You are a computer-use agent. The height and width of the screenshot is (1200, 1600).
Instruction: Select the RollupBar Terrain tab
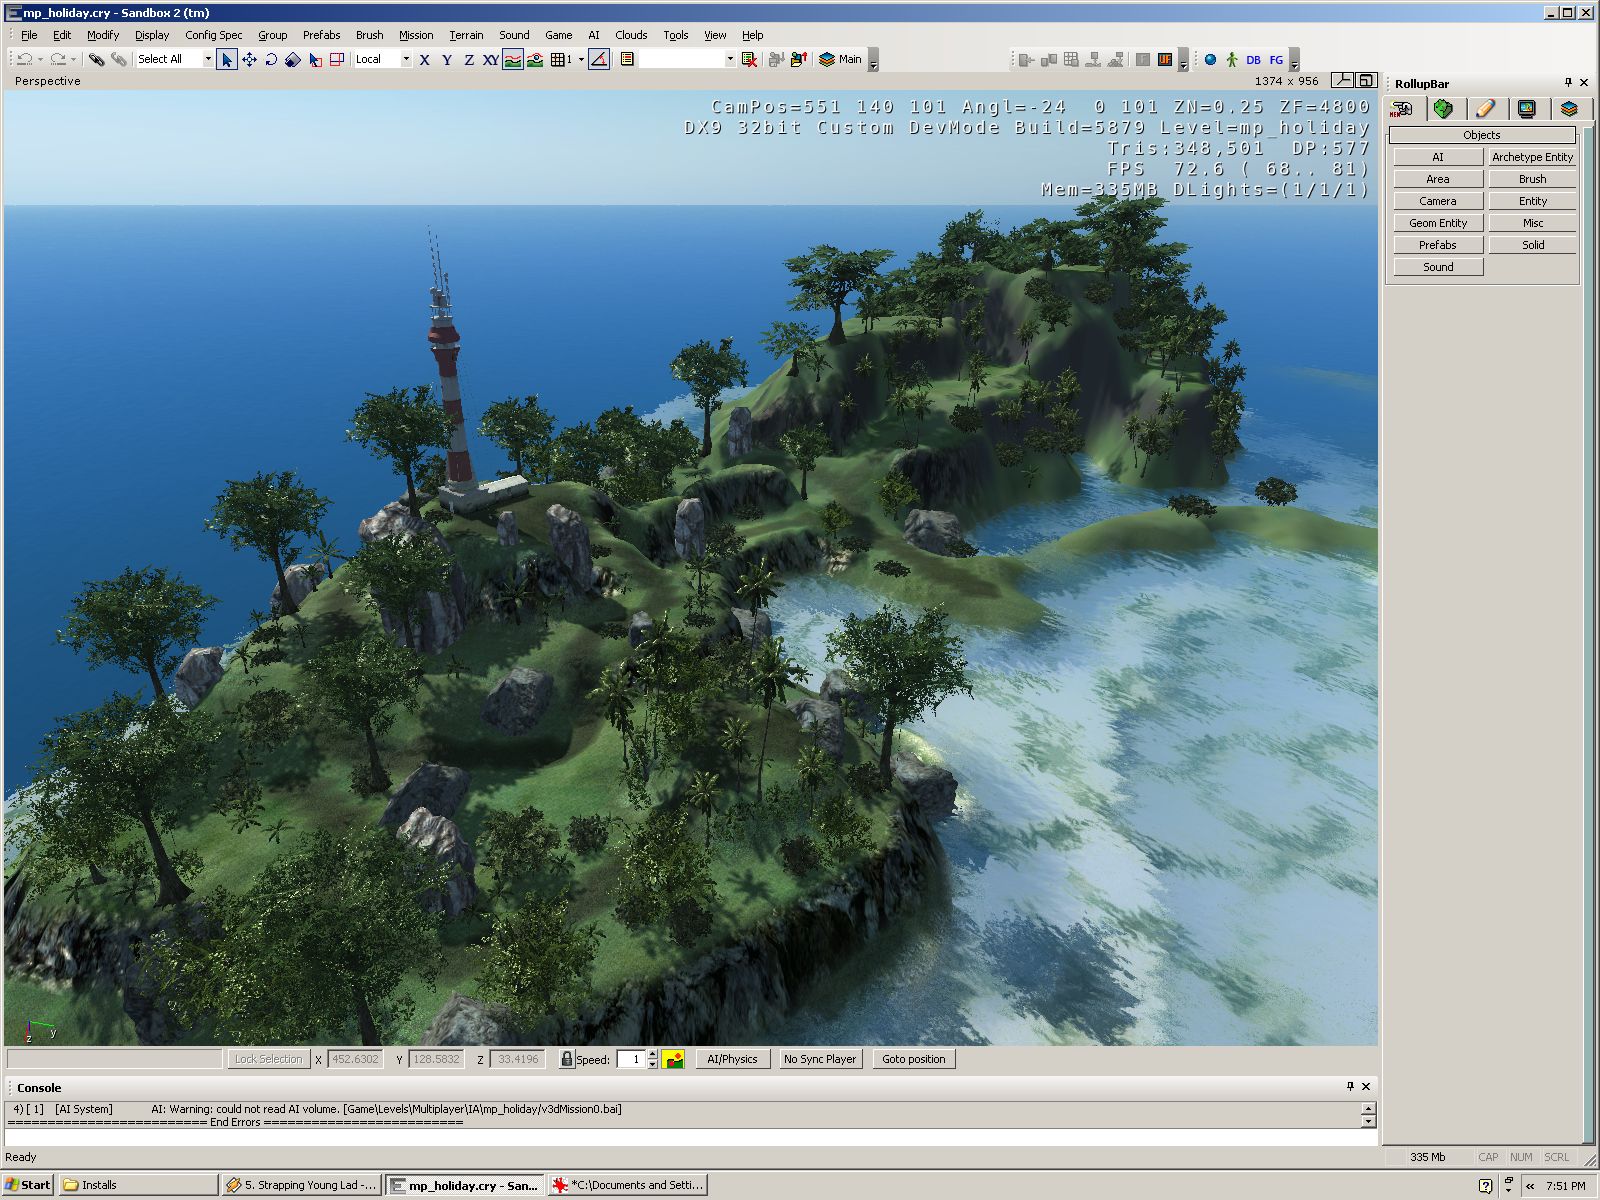point(1443,108)
